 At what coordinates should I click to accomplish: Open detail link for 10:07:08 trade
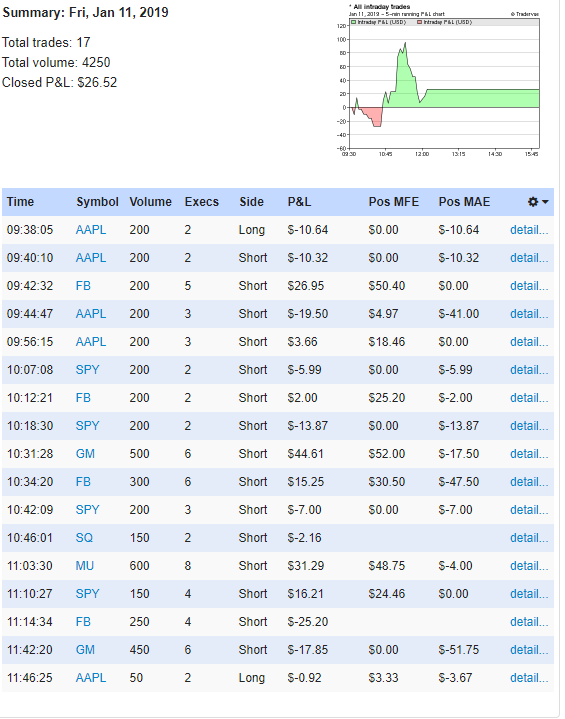[529, 370]
